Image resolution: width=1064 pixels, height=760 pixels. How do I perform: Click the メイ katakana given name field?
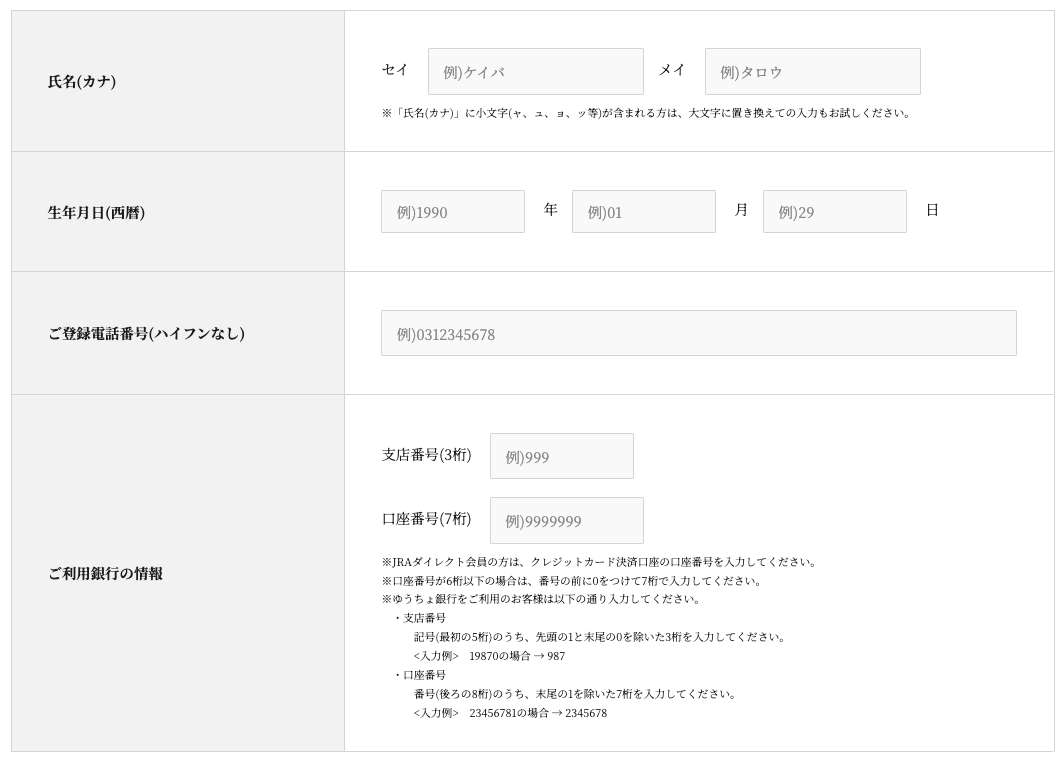click(812, 72)
